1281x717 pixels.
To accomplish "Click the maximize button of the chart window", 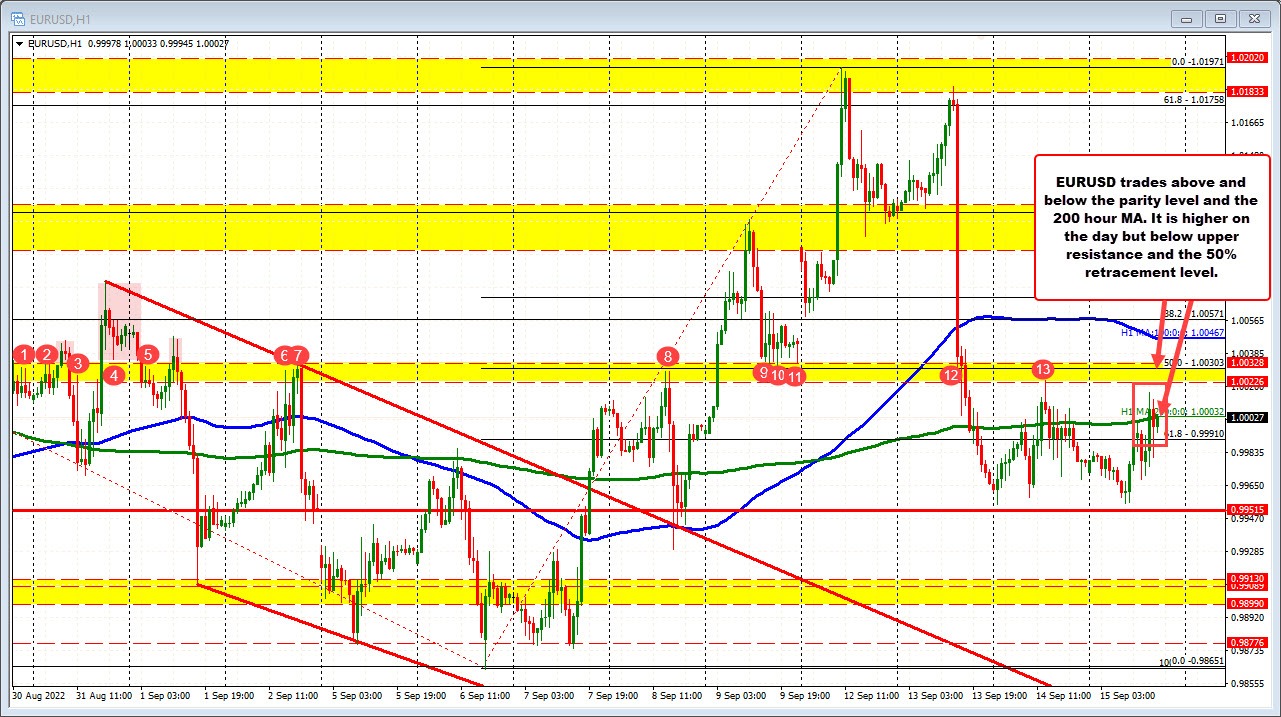I will [x=1219, y=18].
